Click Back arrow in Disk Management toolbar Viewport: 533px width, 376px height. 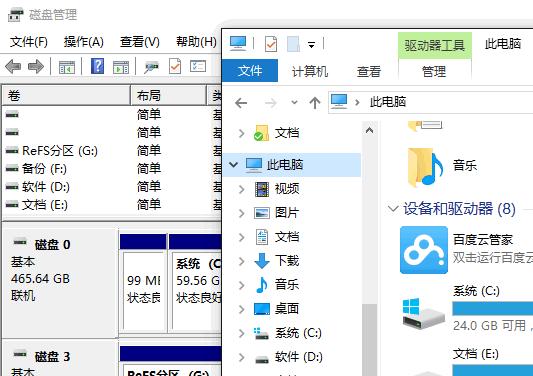[x=13, y=66]
